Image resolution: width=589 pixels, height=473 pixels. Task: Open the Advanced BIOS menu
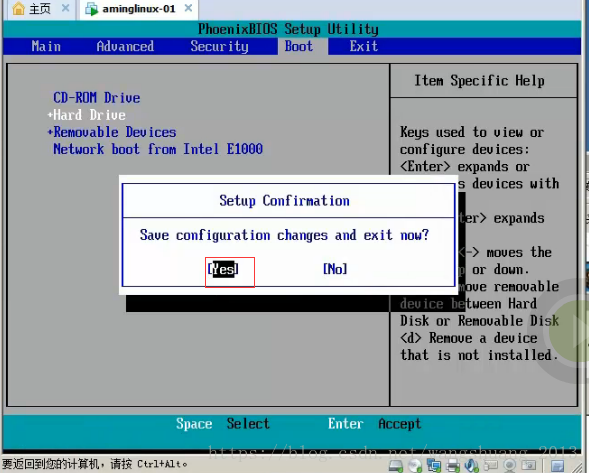coord(125,46)
